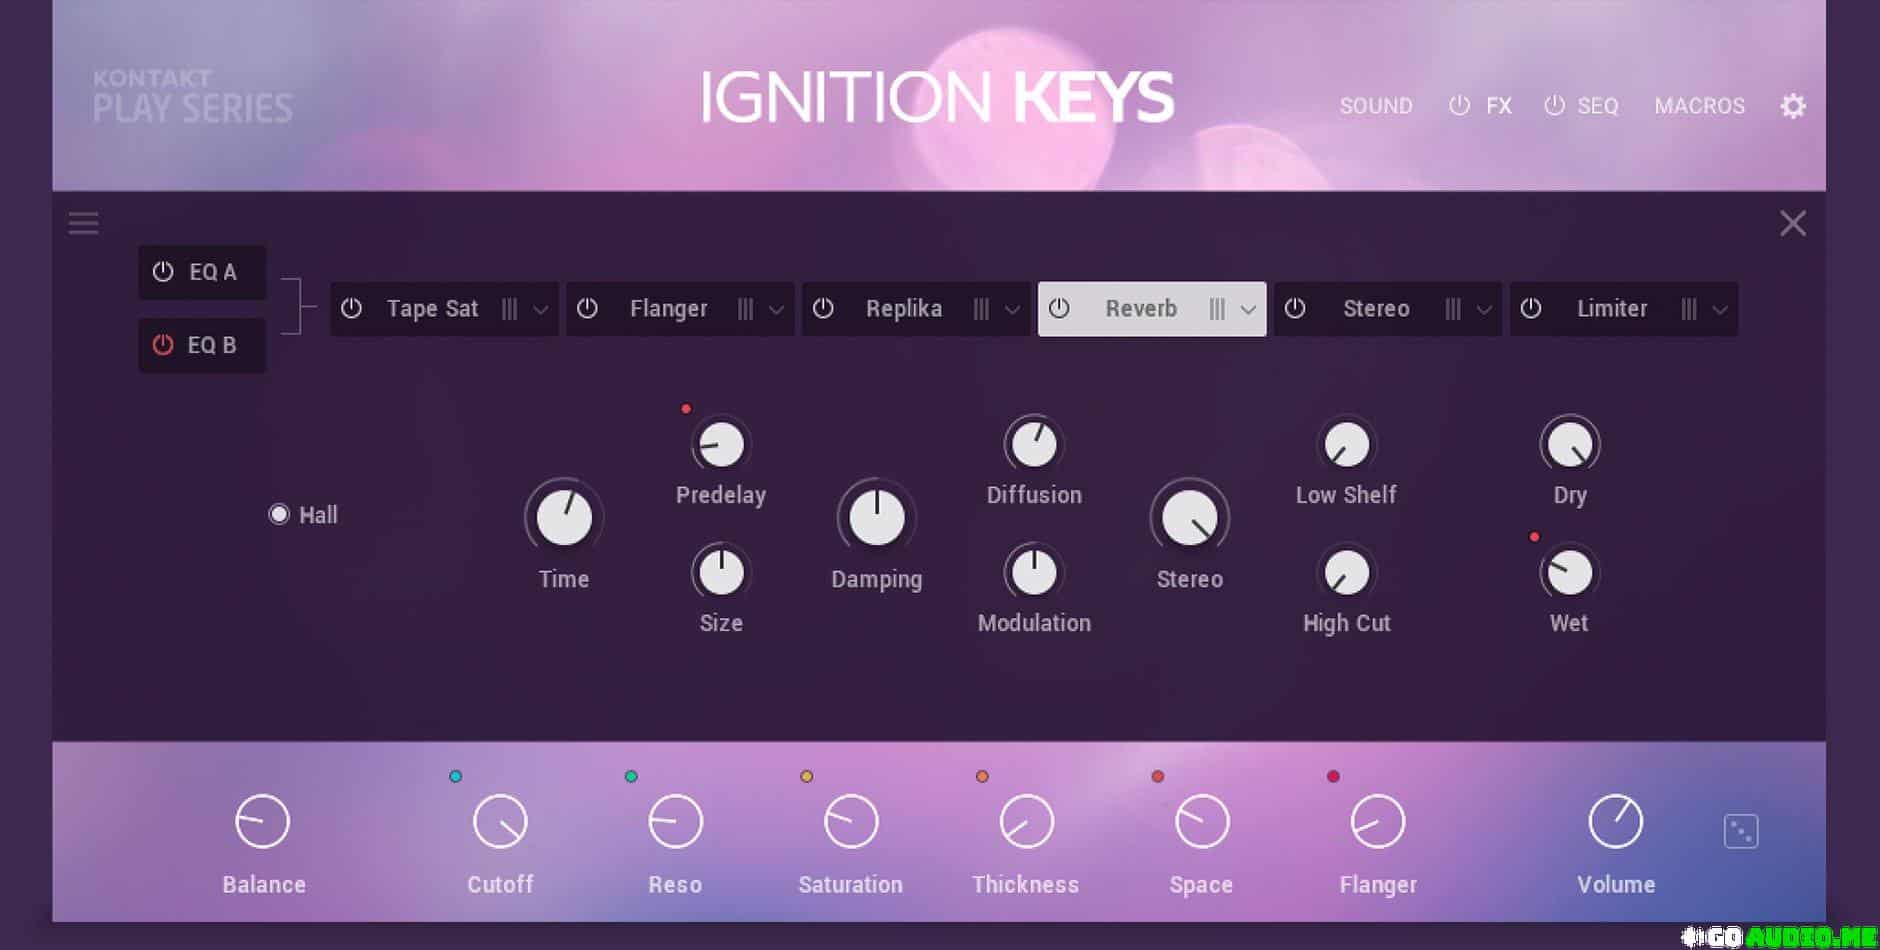
Task: Click the Damping knob
Action: click(877, 518)
